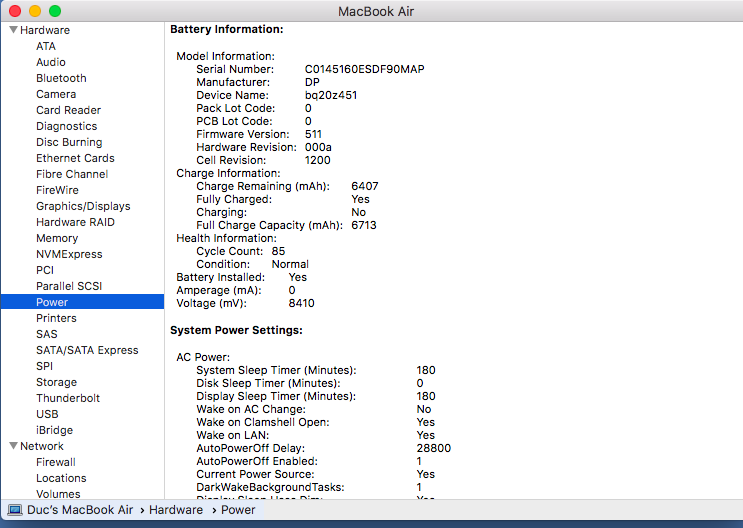Image resolution: width=743 pixels, height=528 pixels.
Task: Choose the Storage sidebar entry
Action: click(x=56, y=382)
